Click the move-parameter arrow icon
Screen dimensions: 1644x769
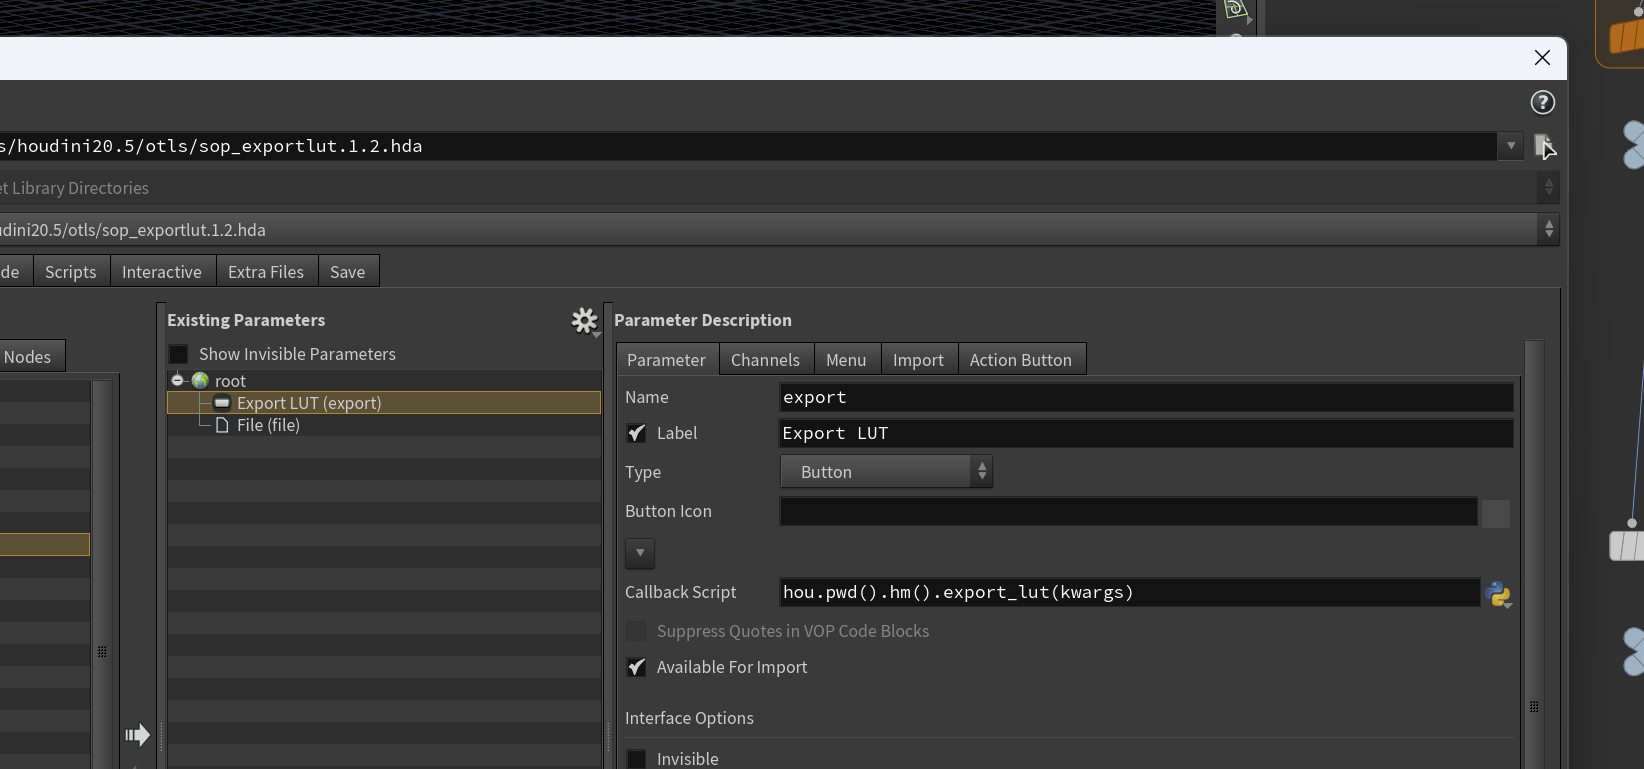coord(137,735)
